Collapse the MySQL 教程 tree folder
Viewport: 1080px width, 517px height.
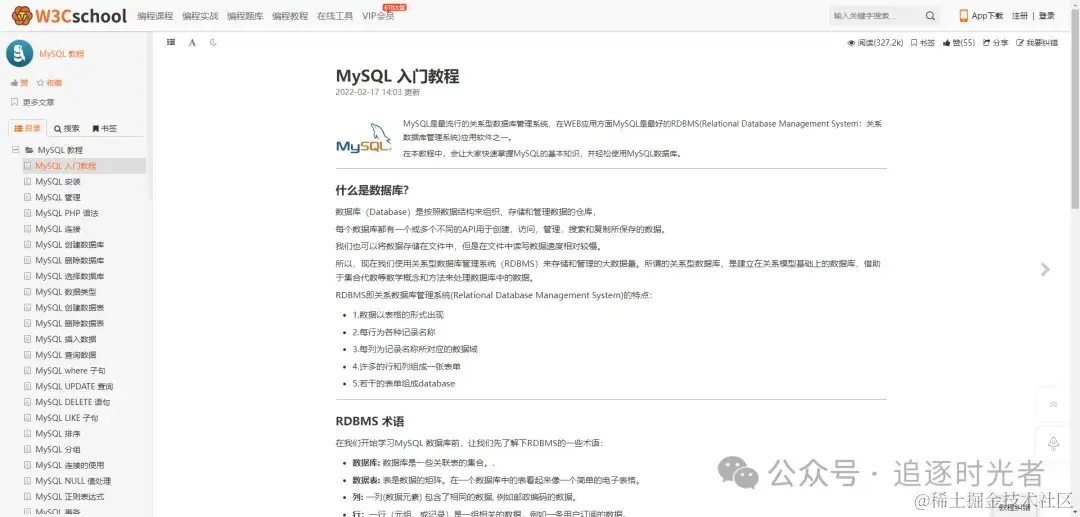click(x=15, y=150)
